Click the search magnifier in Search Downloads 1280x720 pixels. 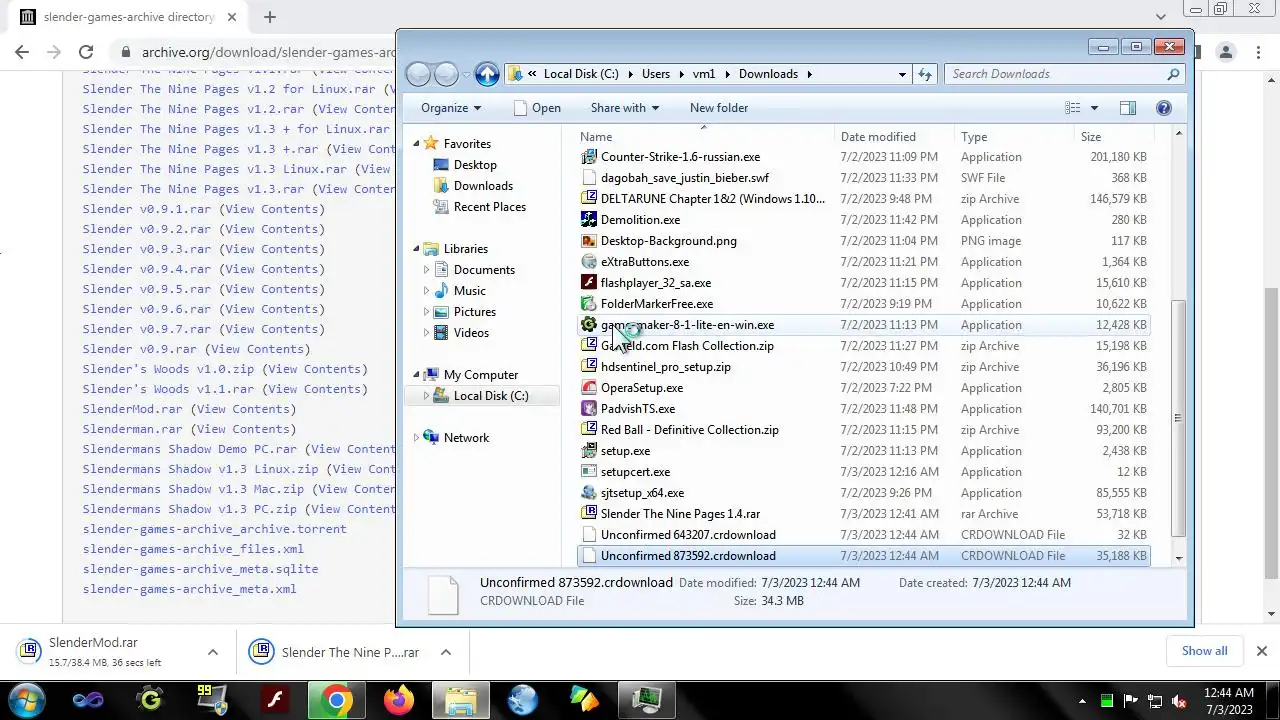(1173, 74)
